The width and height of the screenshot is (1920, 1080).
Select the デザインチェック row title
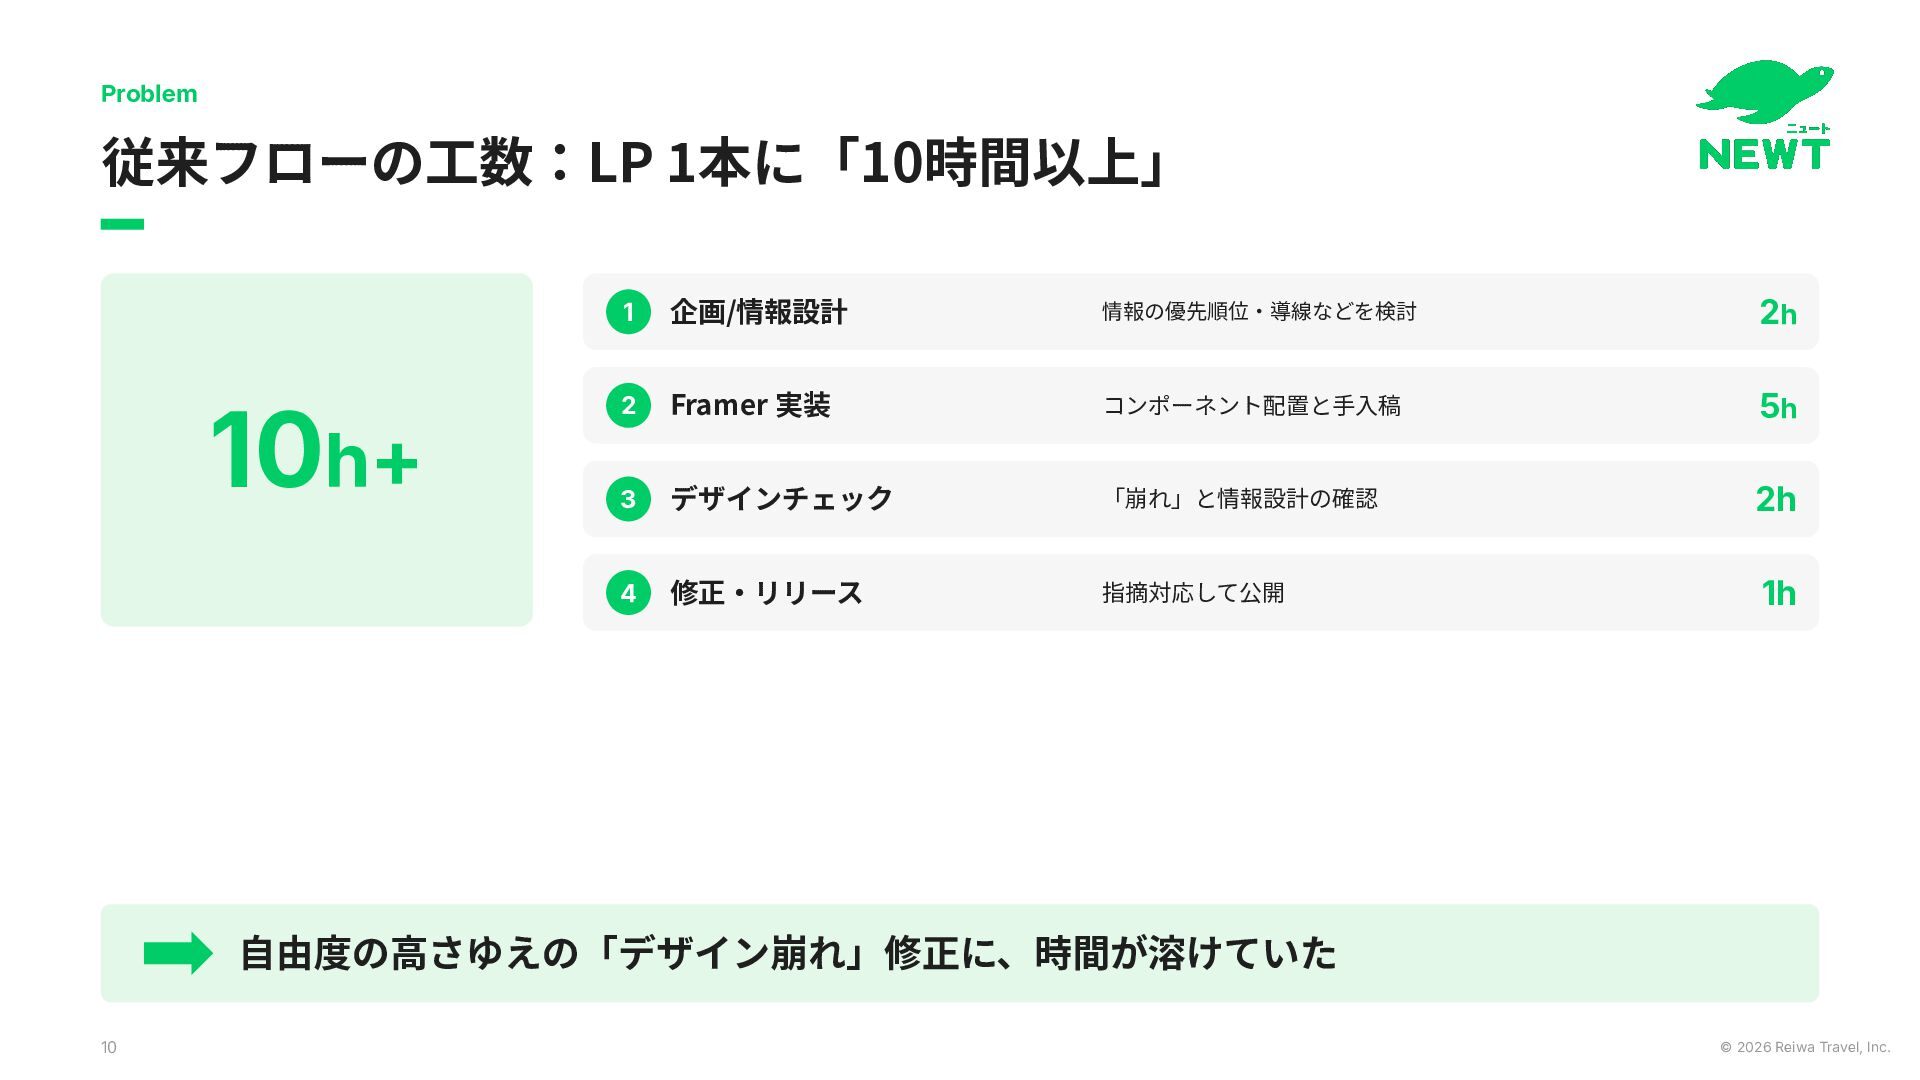781,499
